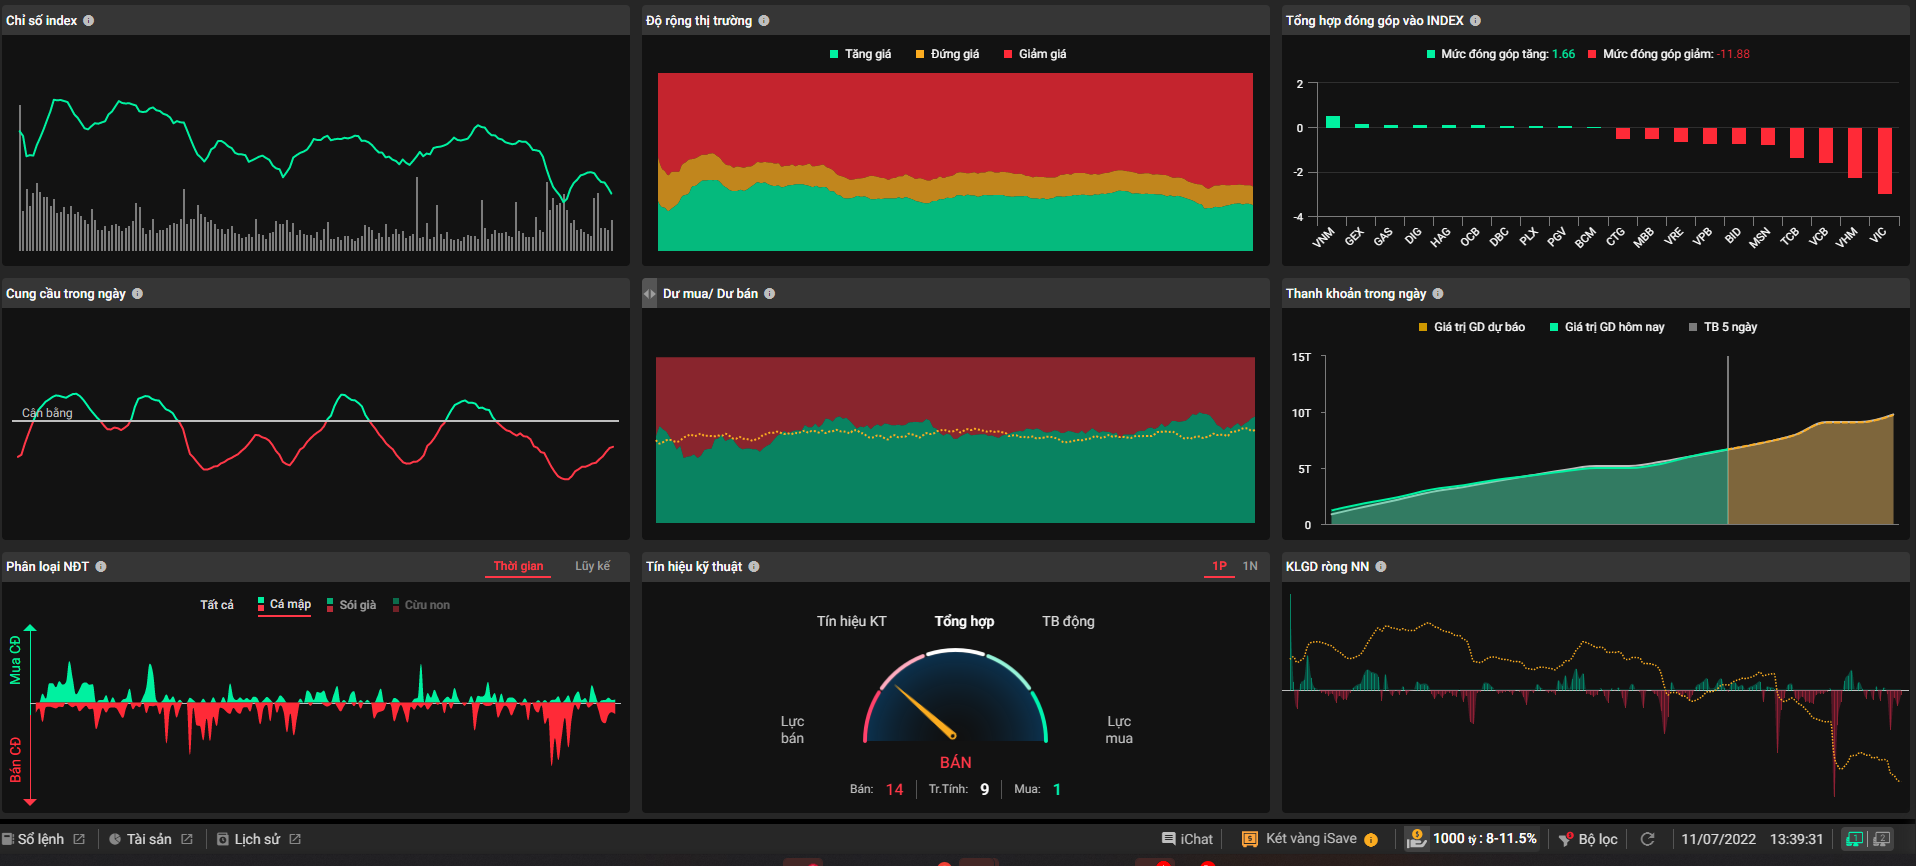Select the 1N timeframe tab
The image size is (1916, 866).
1250,566
